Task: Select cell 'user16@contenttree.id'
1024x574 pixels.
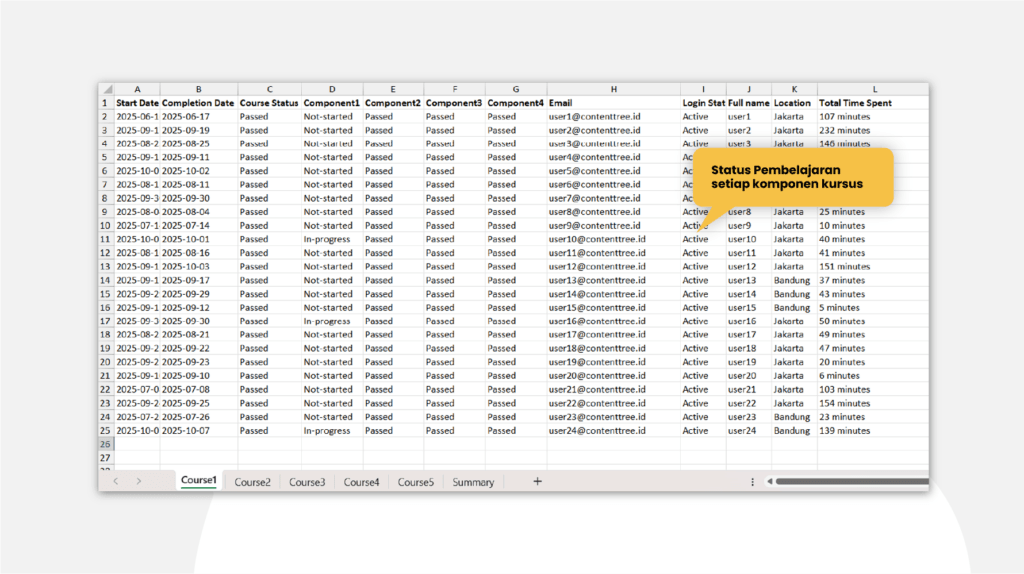Action: (613, 321)
